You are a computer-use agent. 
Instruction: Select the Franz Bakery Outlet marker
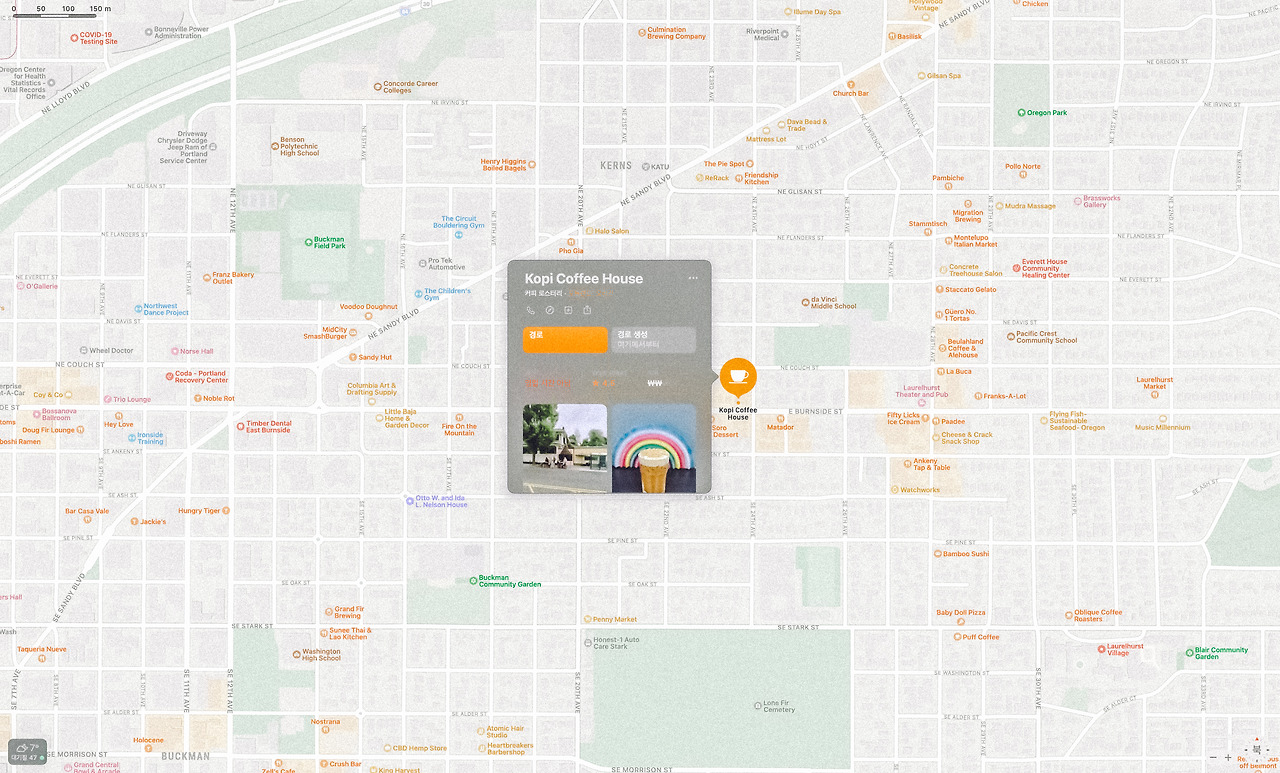[x=207, y=277]
